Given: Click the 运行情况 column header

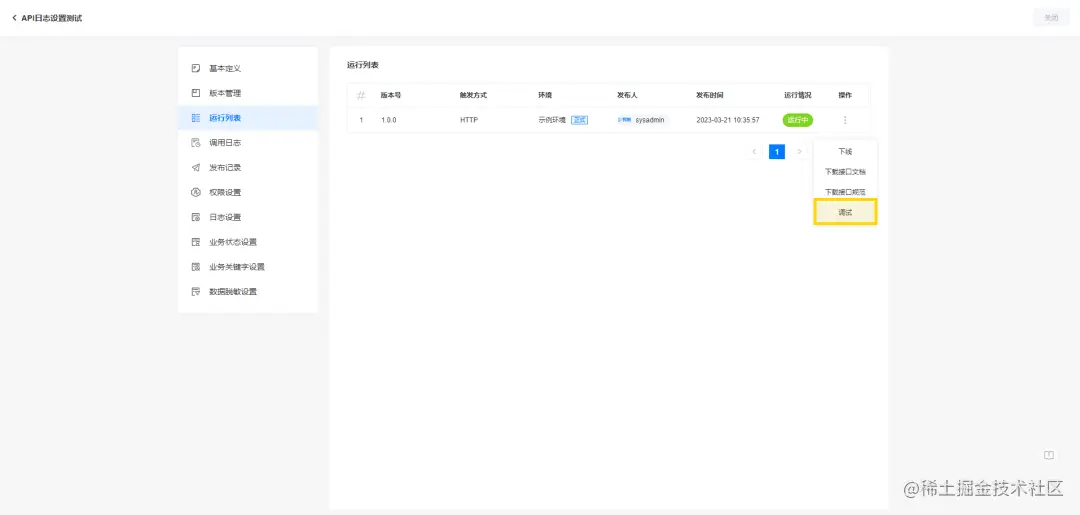Looking at the screenshot, I should pyautogui.click(x=798, y=95).
